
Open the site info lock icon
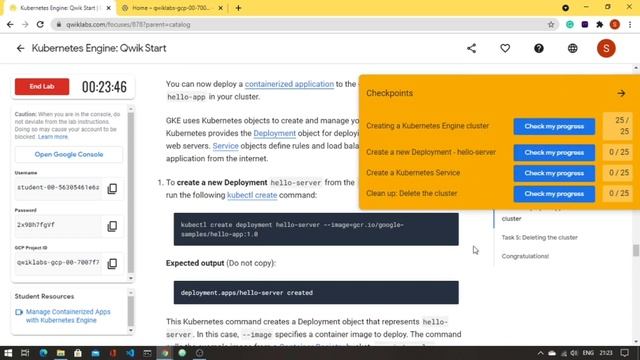coord(59,24)
